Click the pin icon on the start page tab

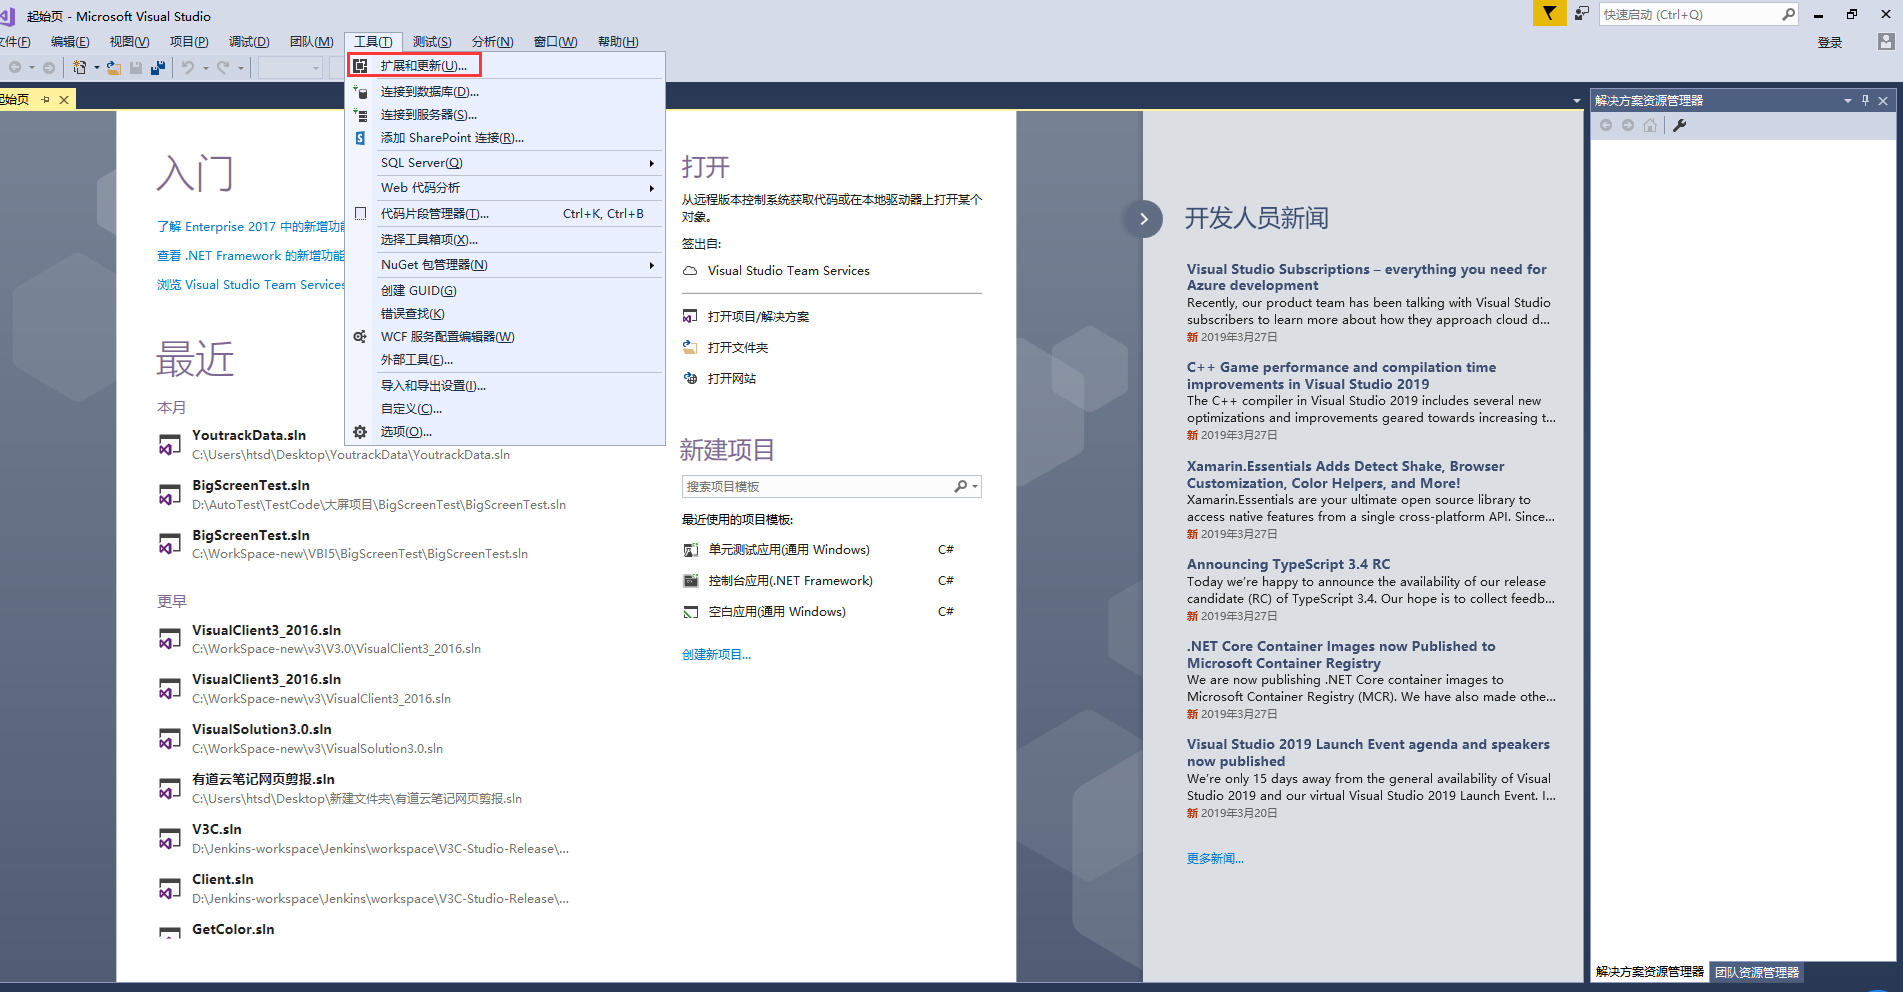click(x=46, y=100)
